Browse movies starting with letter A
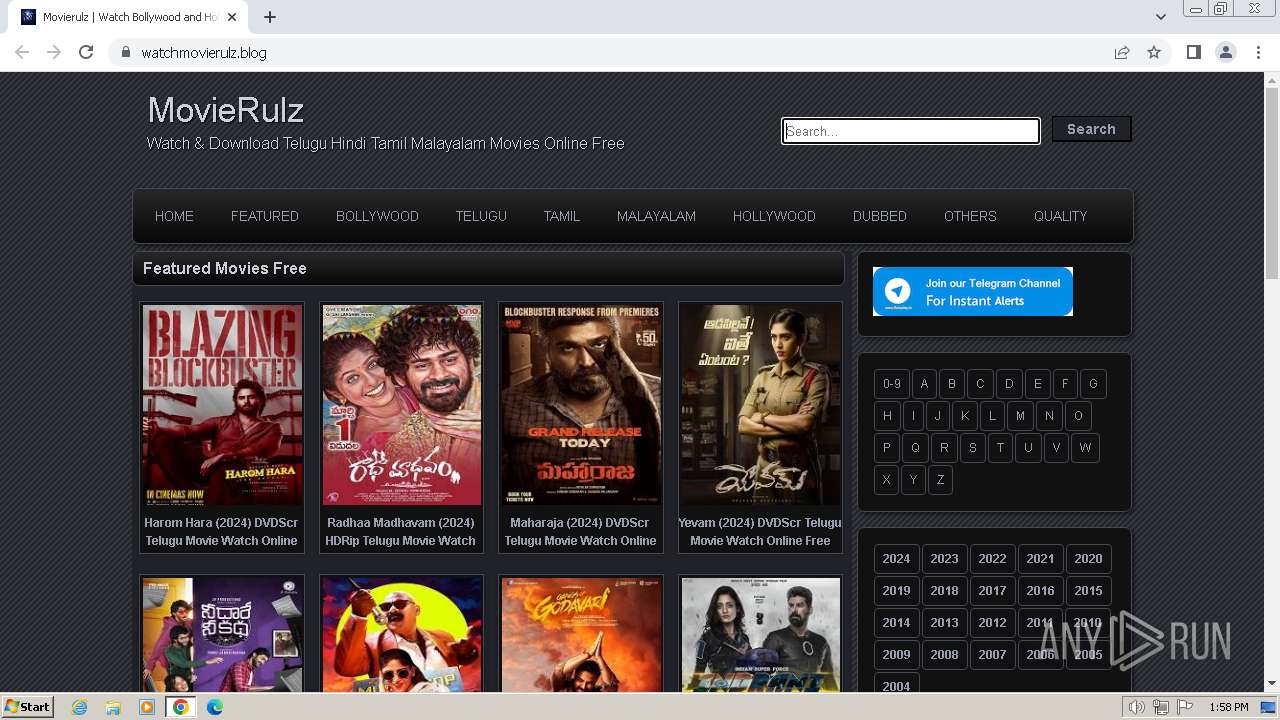Screen dimensions: 1280x720 [x=924, y=384]
